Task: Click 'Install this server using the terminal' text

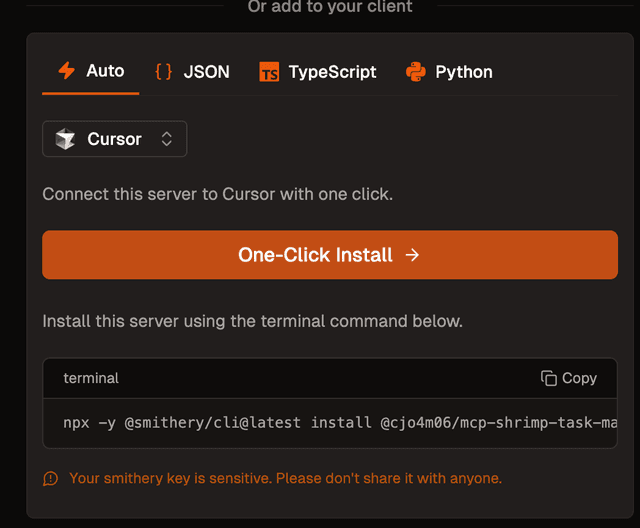Action: (x=253, y=321)
